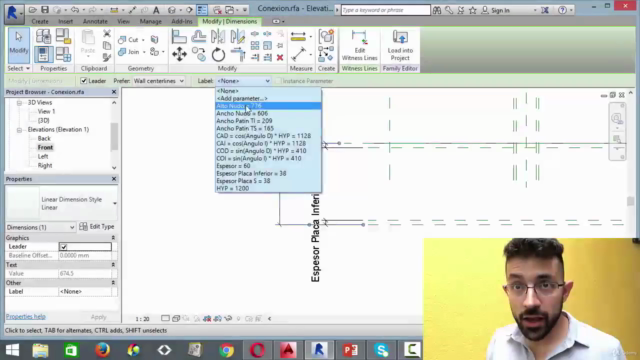Open the Select panel dropdown

point(18,68)
